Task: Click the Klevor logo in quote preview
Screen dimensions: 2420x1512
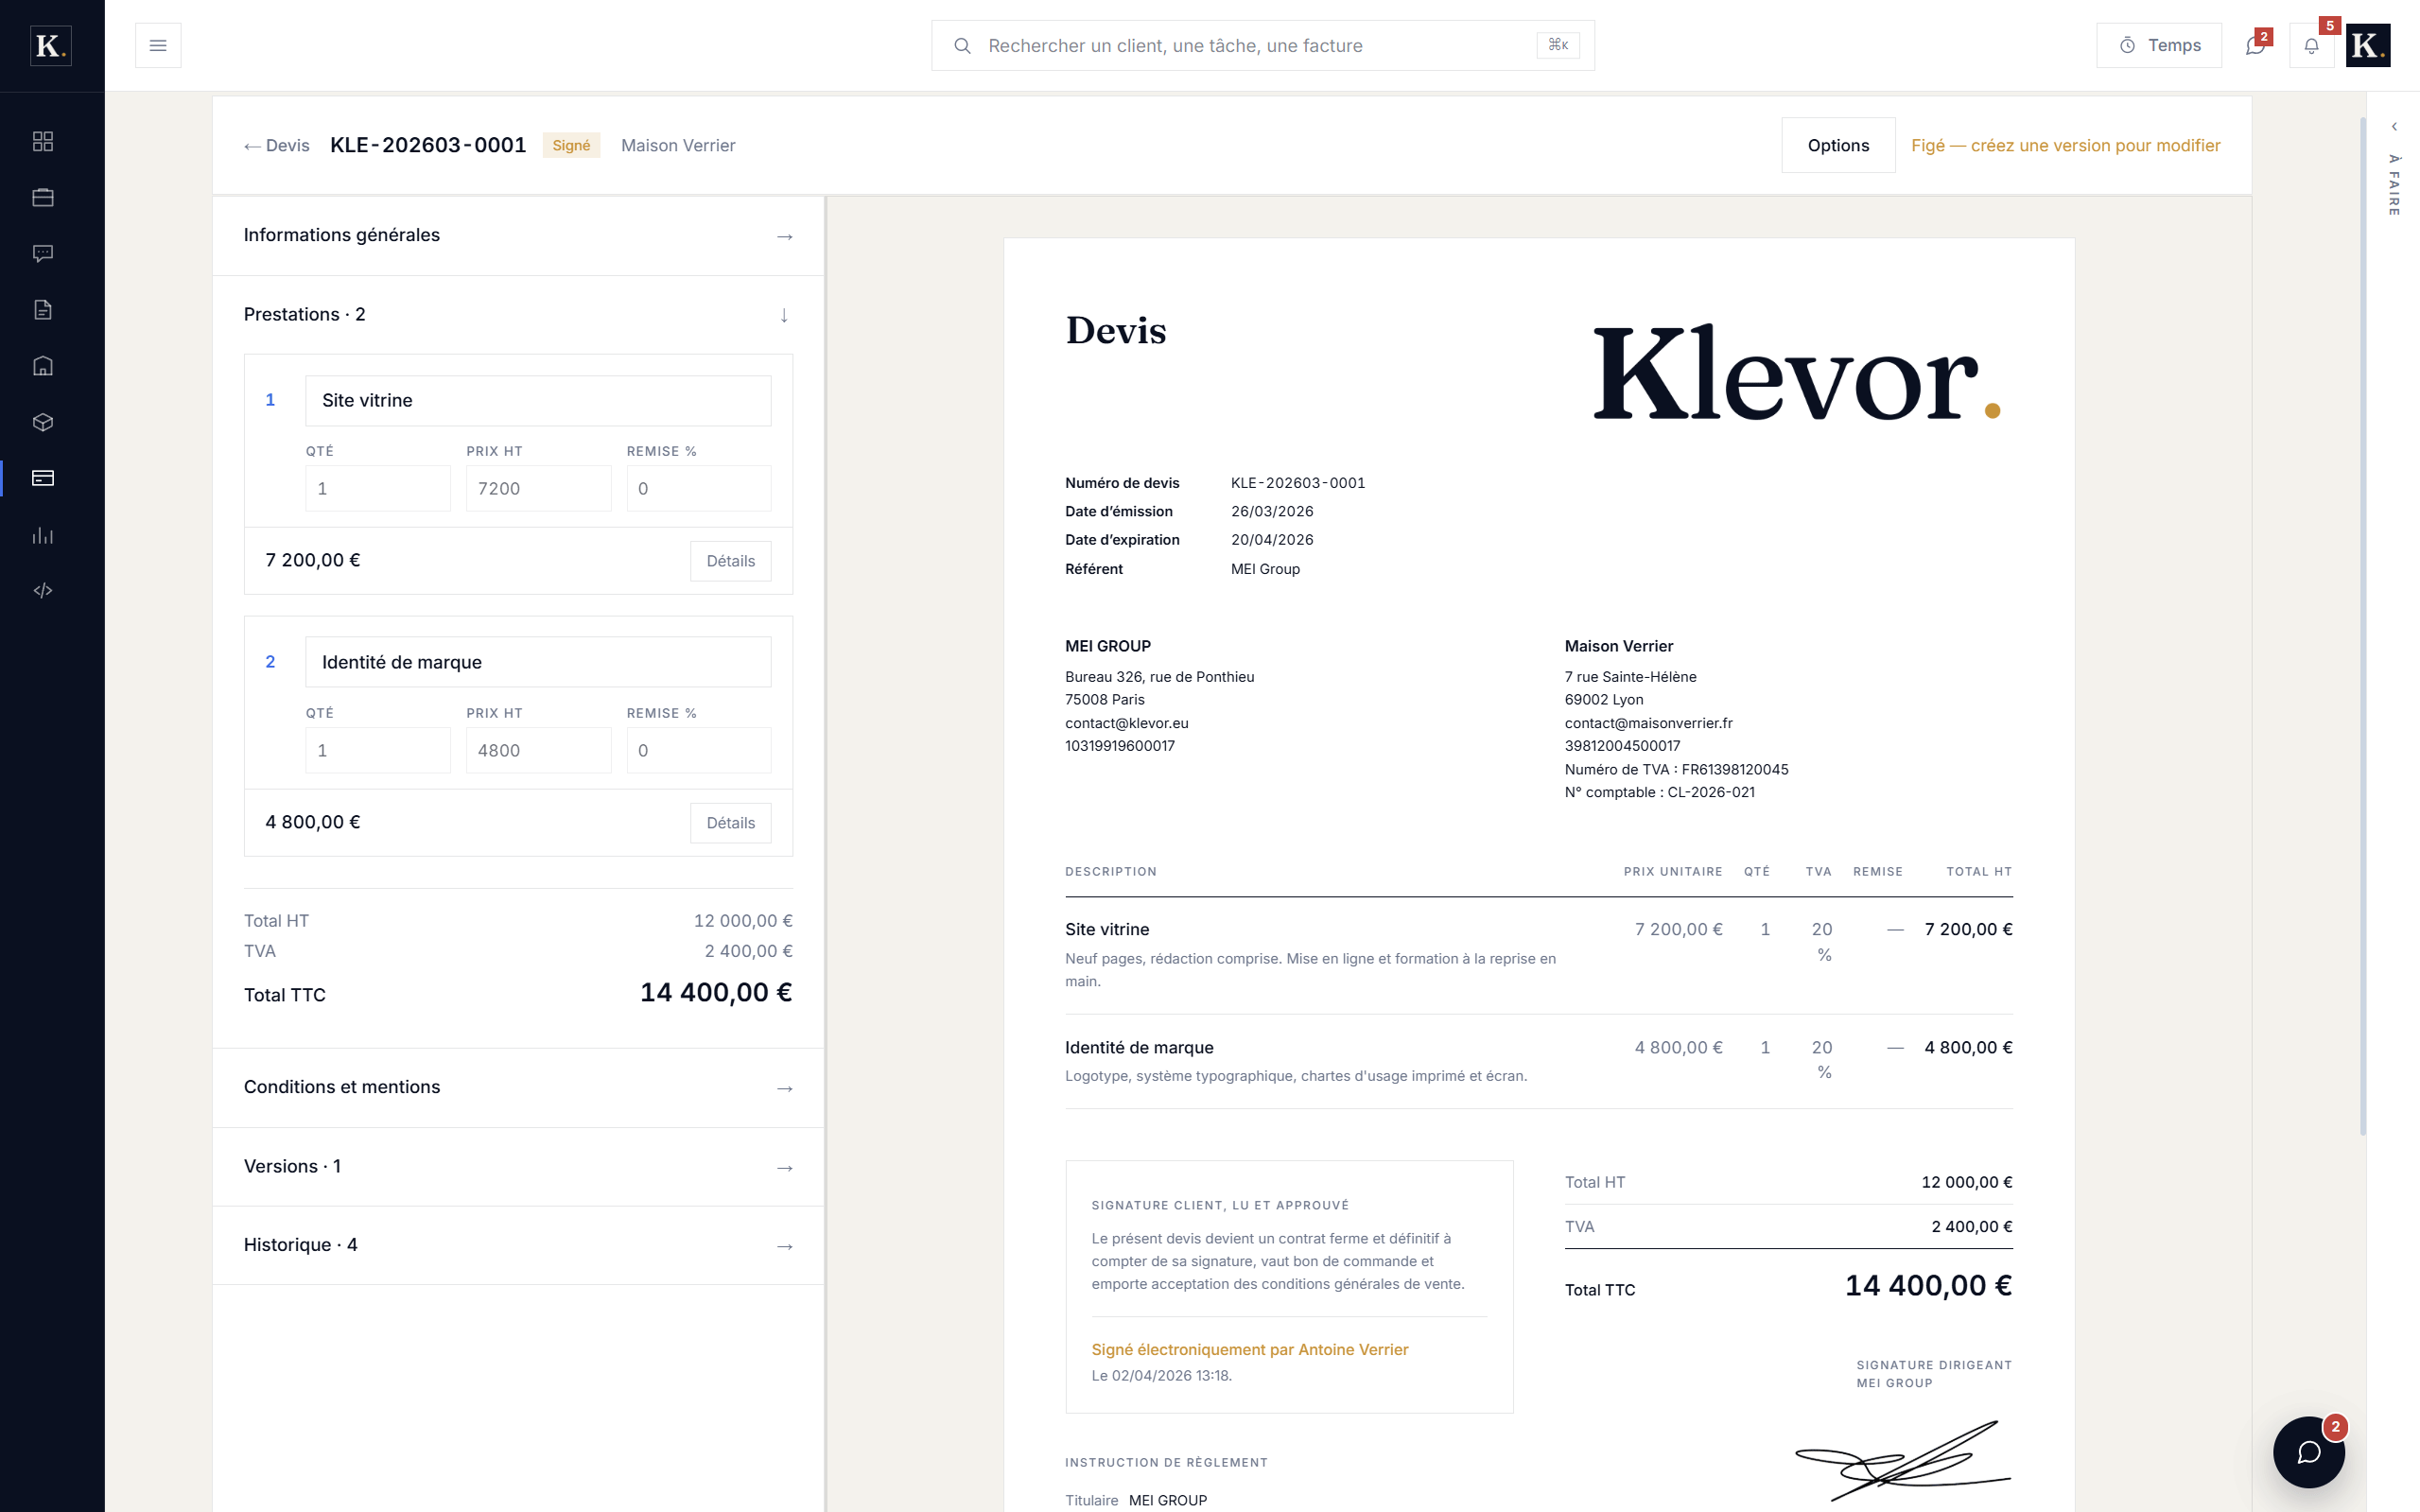Action: tap(1796, 373)
